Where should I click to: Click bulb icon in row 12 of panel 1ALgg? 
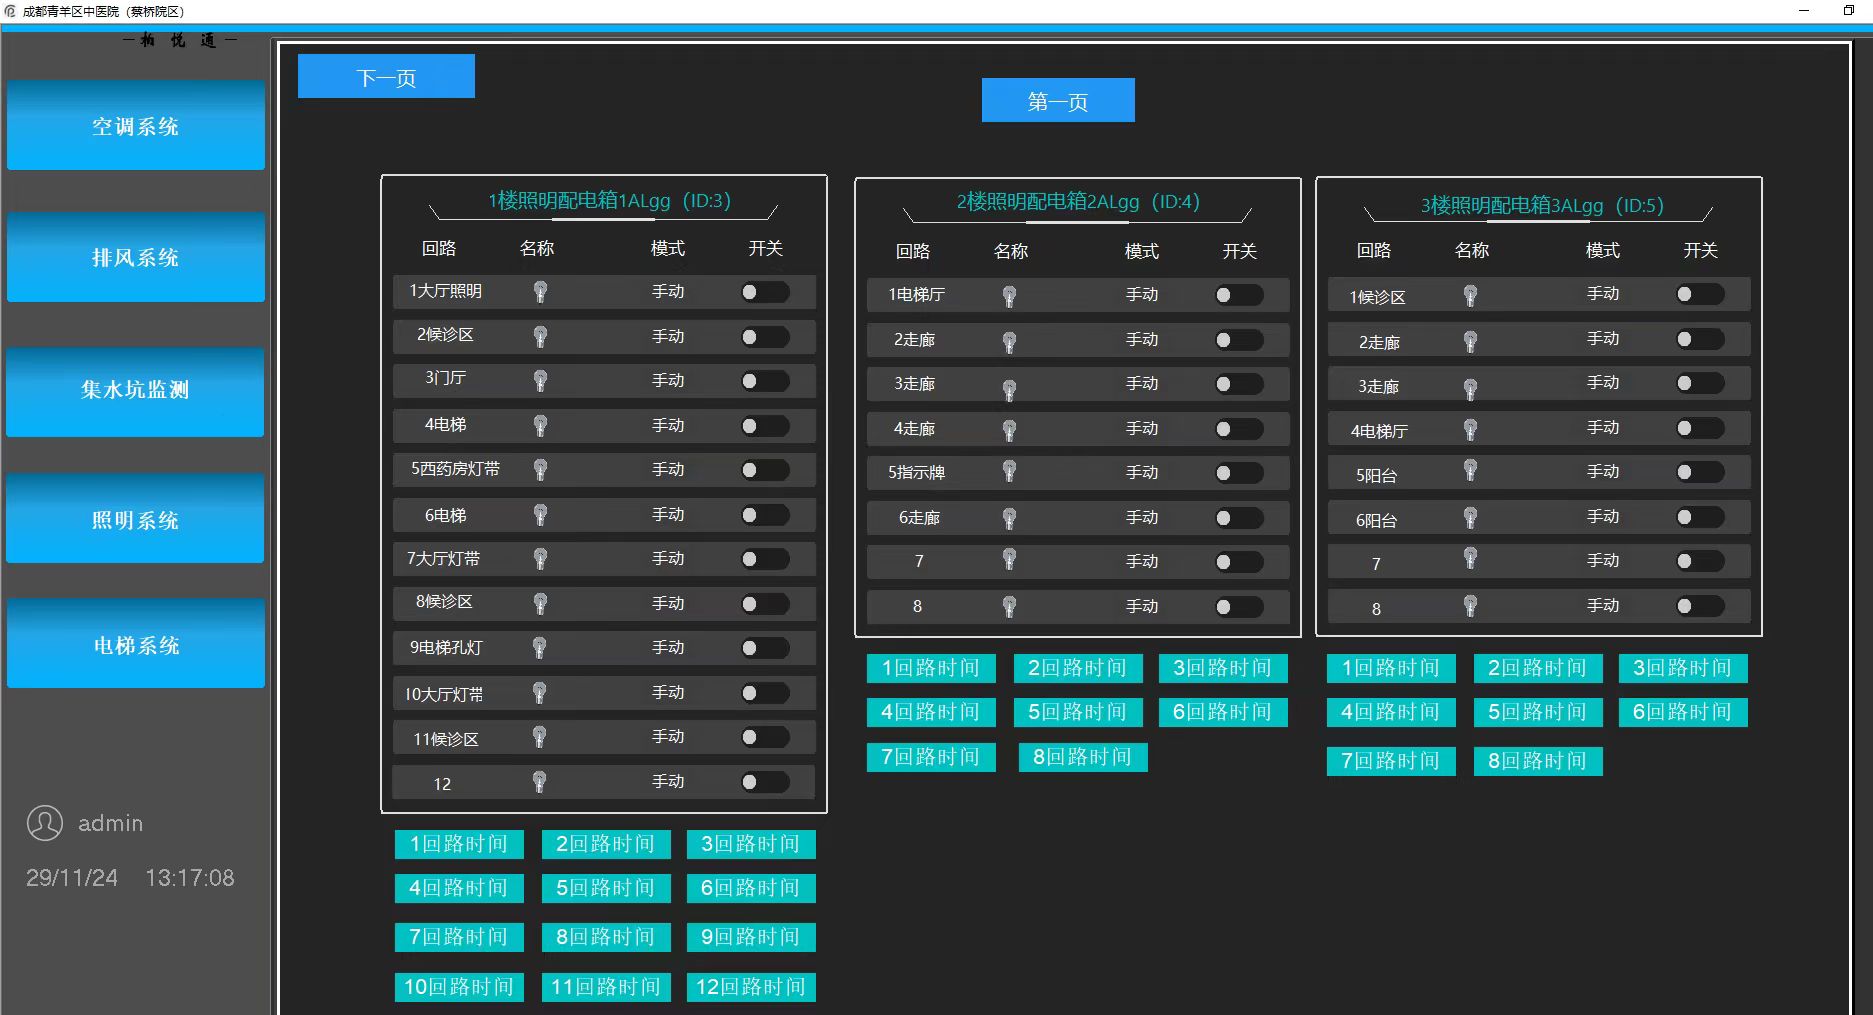(x=539, y=781)
